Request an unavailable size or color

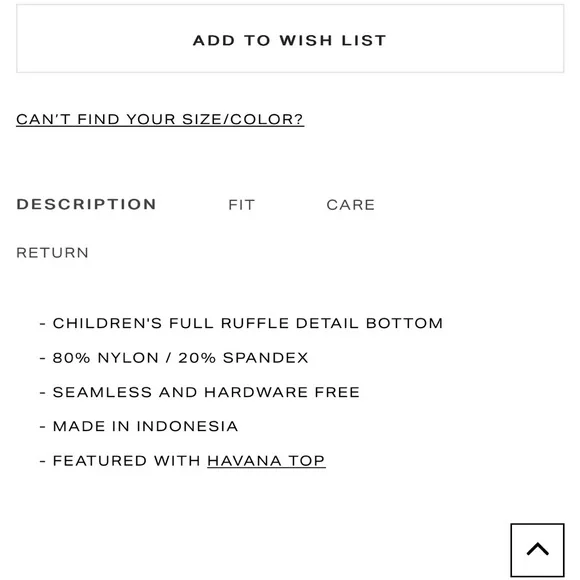pos(160,119)
